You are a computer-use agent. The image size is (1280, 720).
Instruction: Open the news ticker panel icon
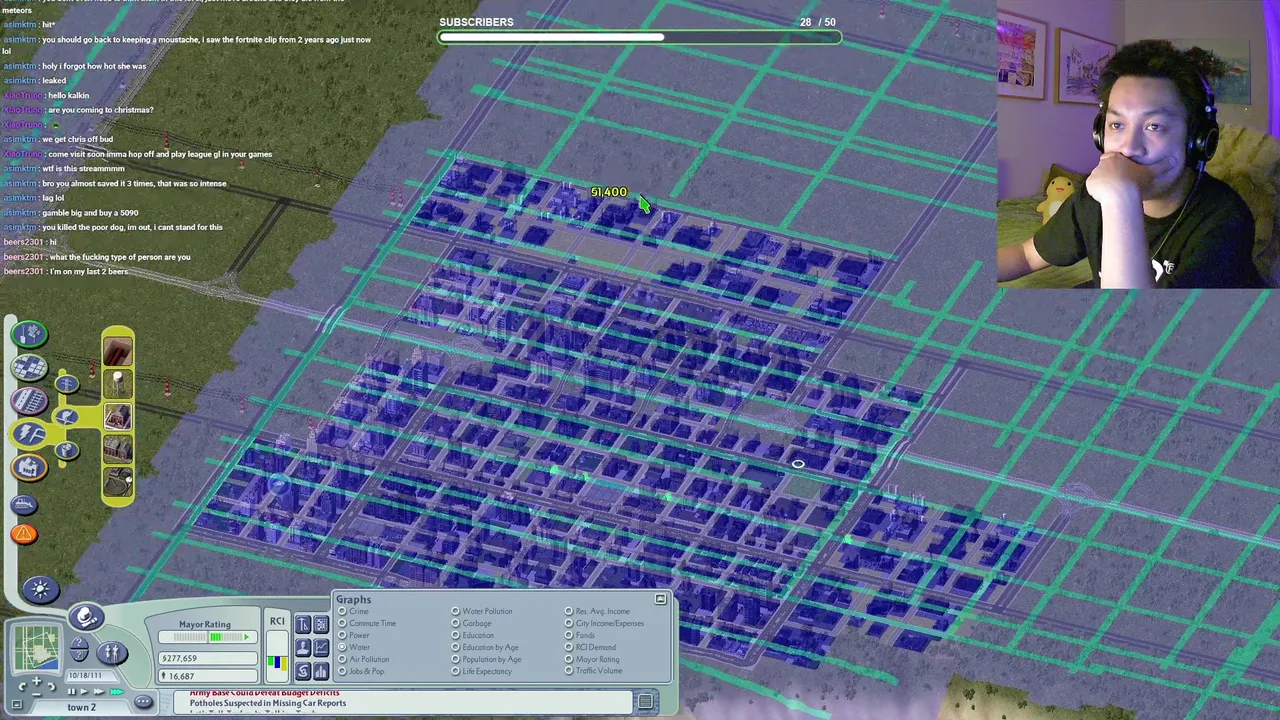[645, 702]
